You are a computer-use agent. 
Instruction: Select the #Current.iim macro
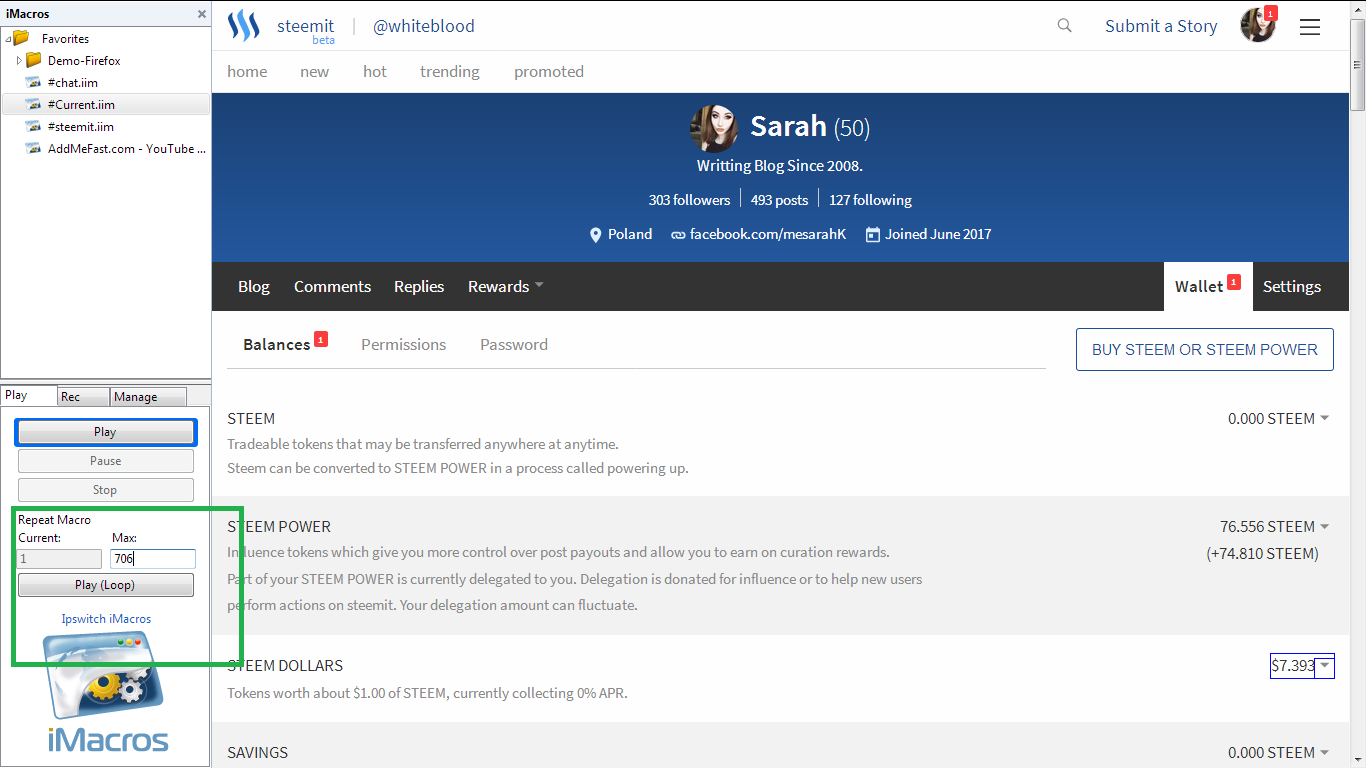point(106,104)
